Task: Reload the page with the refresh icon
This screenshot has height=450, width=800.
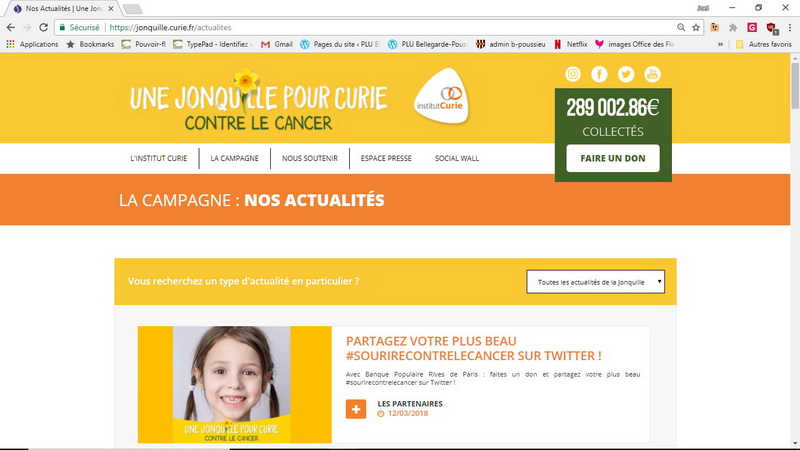Action: tap(43, 28)
